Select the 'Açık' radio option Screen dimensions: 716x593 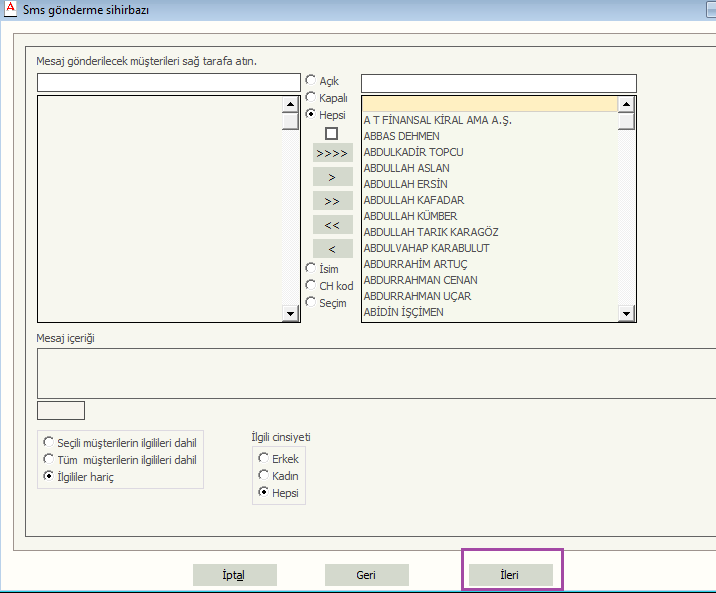tap(311, 80)
